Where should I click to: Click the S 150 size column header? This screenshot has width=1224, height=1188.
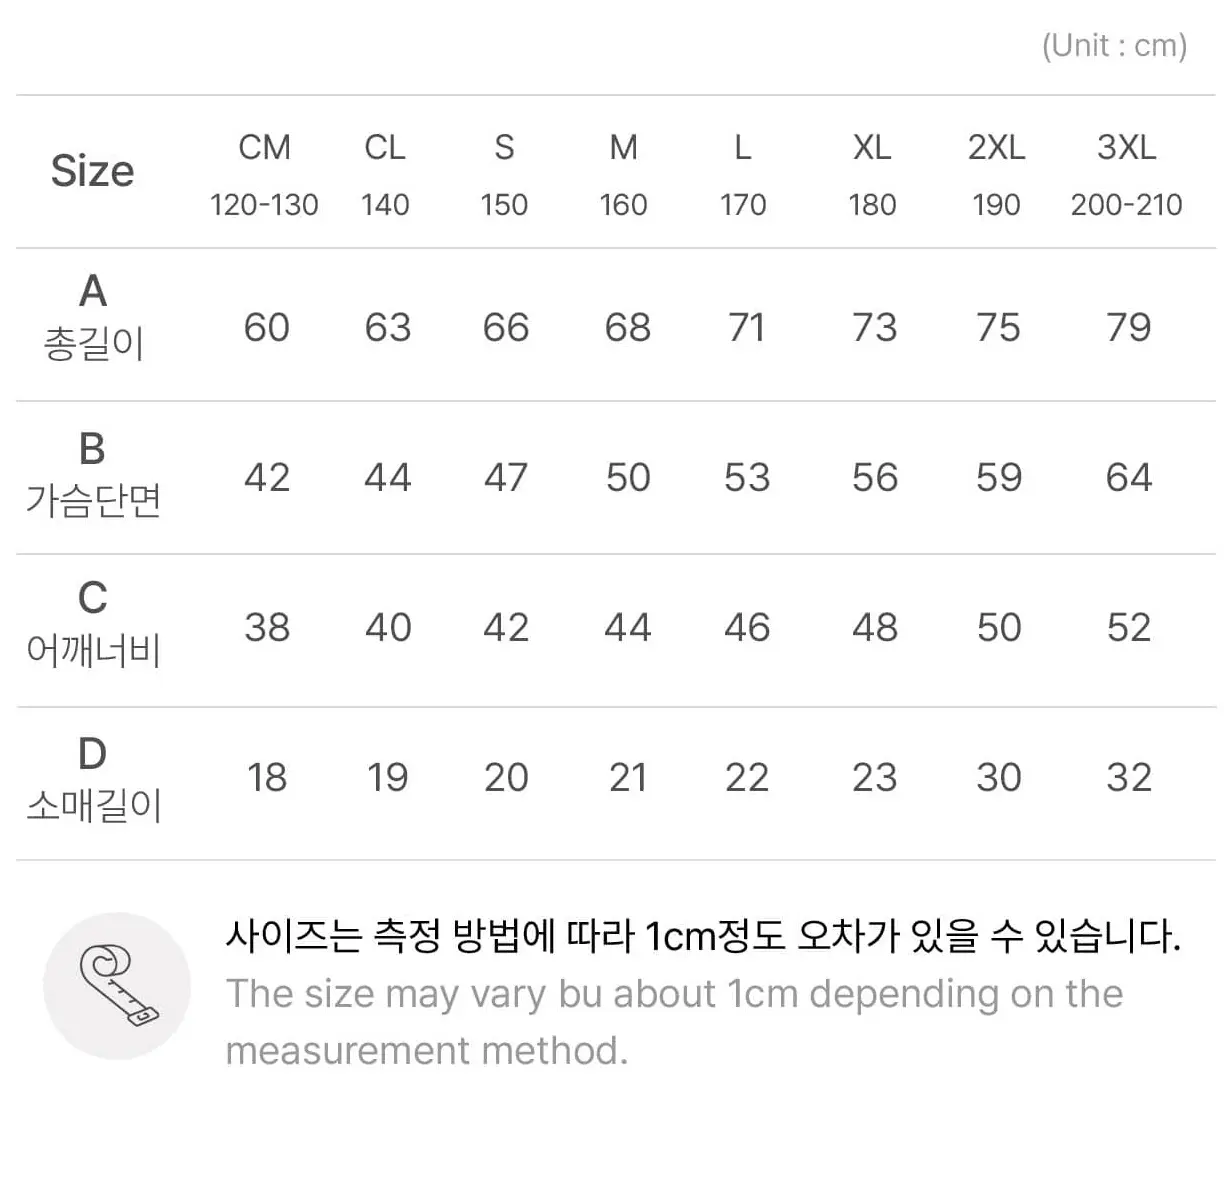pyautogui.click(x=504, y=175)
